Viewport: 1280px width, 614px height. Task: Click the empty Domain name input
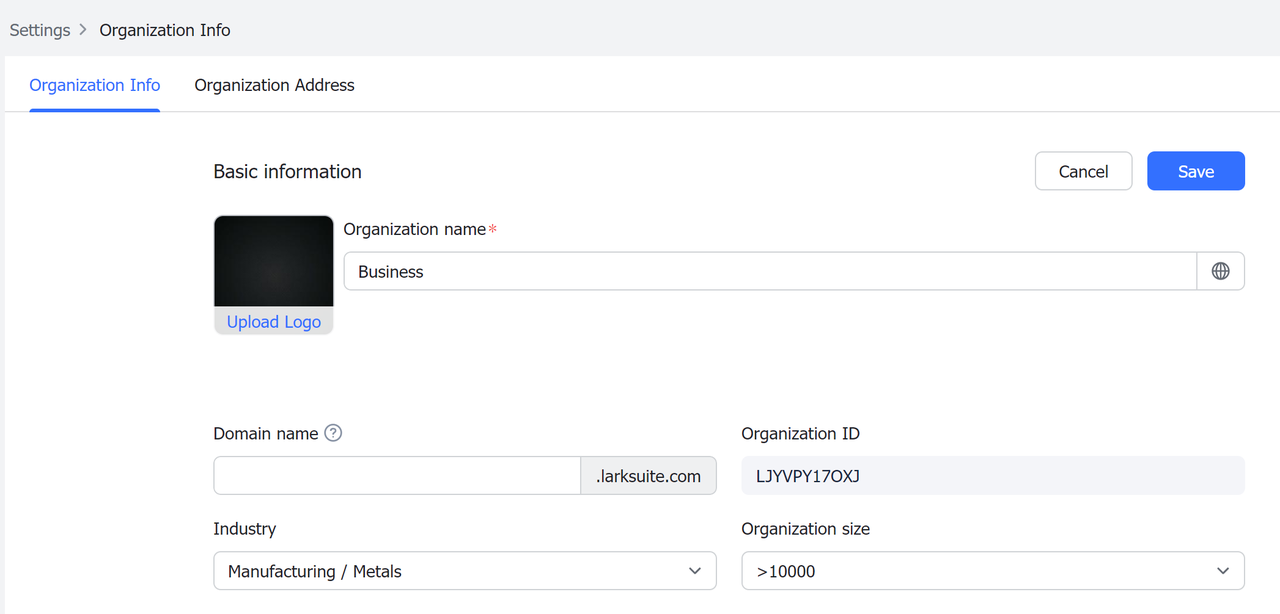[397, 476]
